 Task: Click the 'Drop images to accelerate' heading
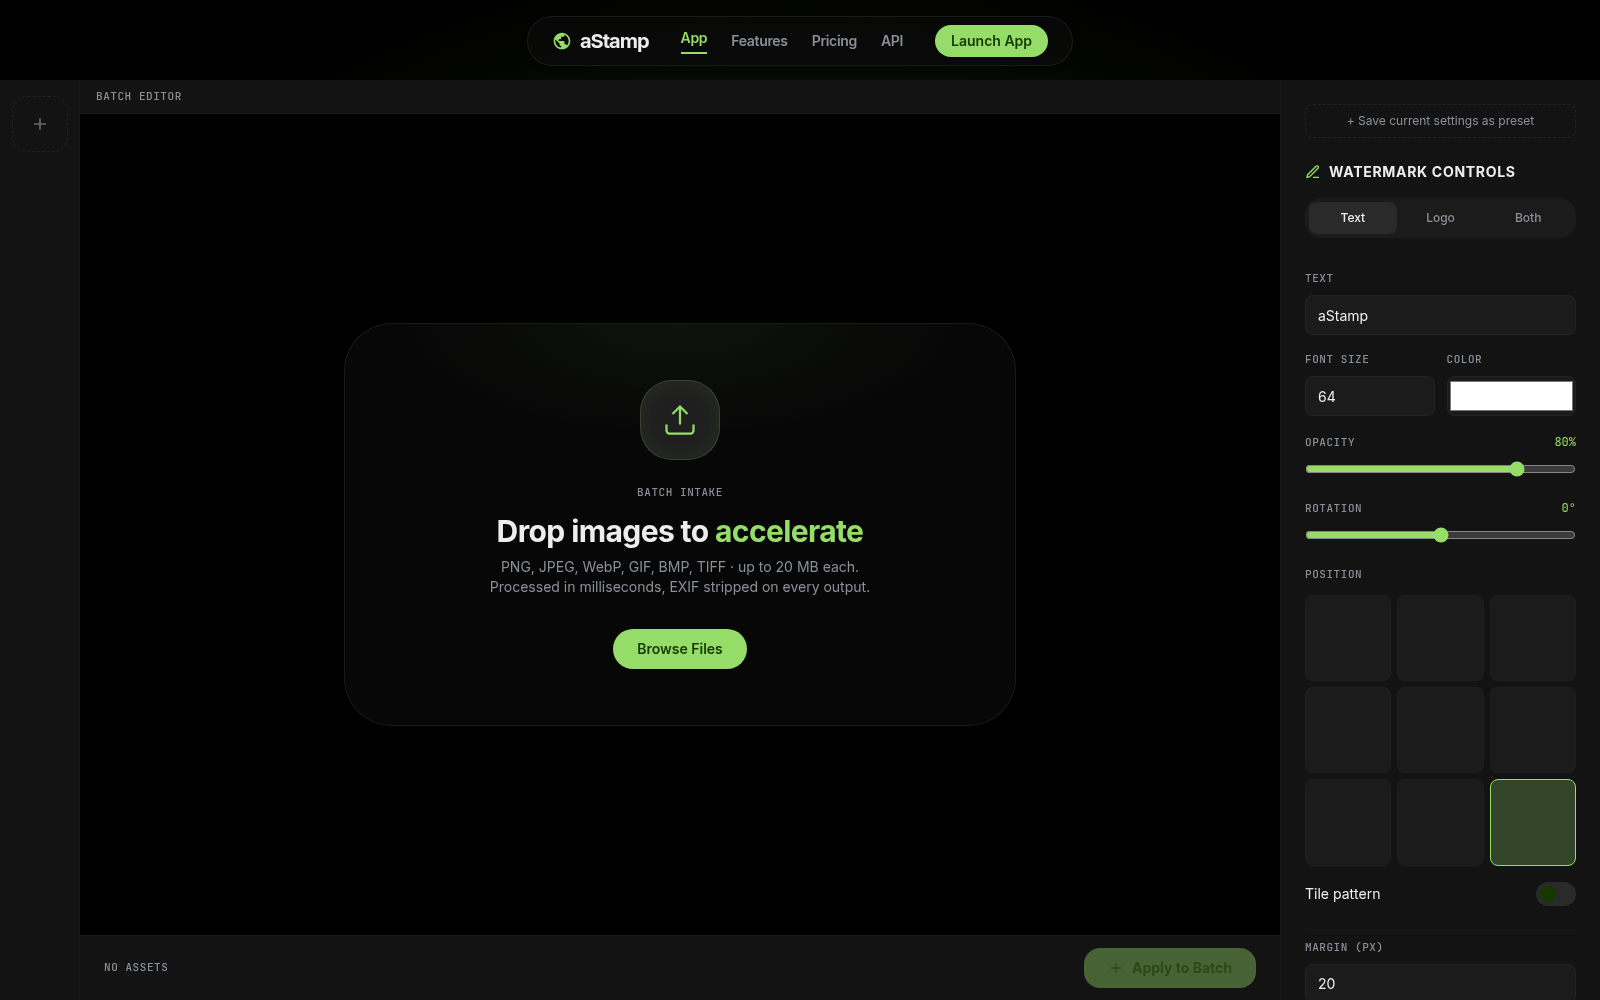680,531
